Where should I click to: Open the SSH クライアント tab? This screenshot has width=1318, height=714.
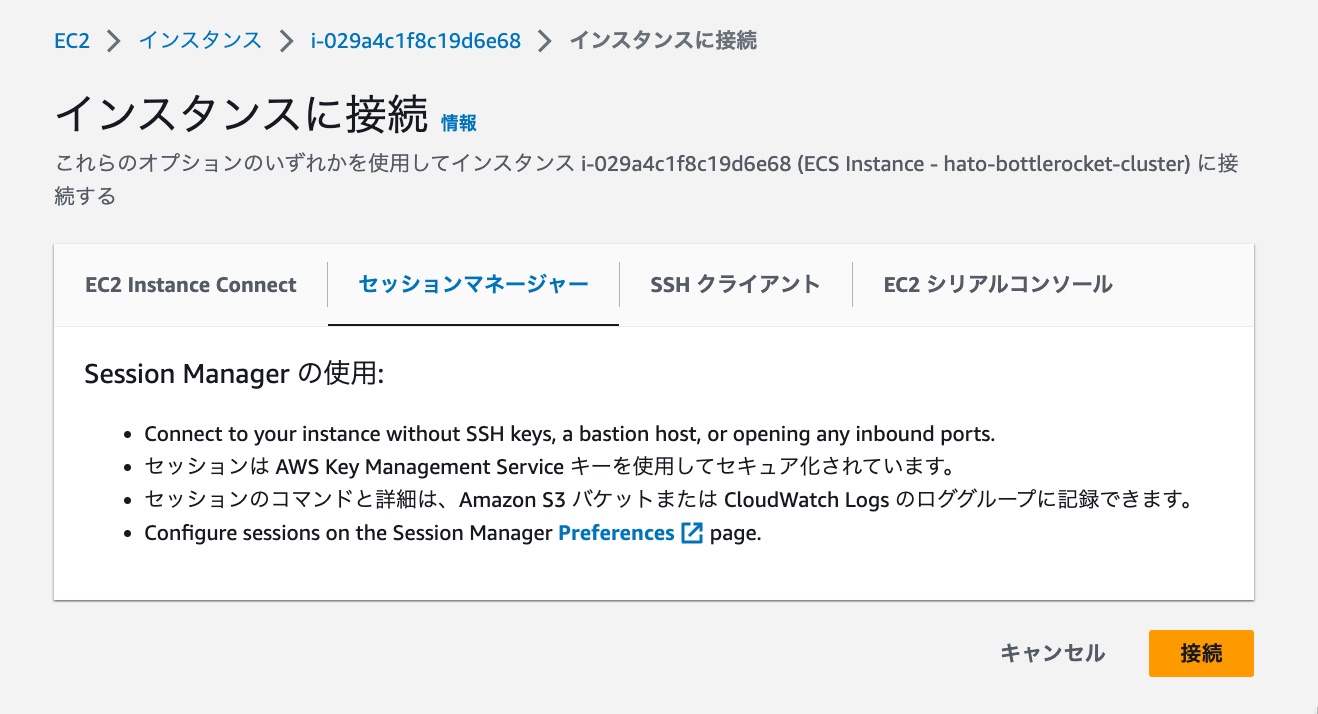coord(735,284)
